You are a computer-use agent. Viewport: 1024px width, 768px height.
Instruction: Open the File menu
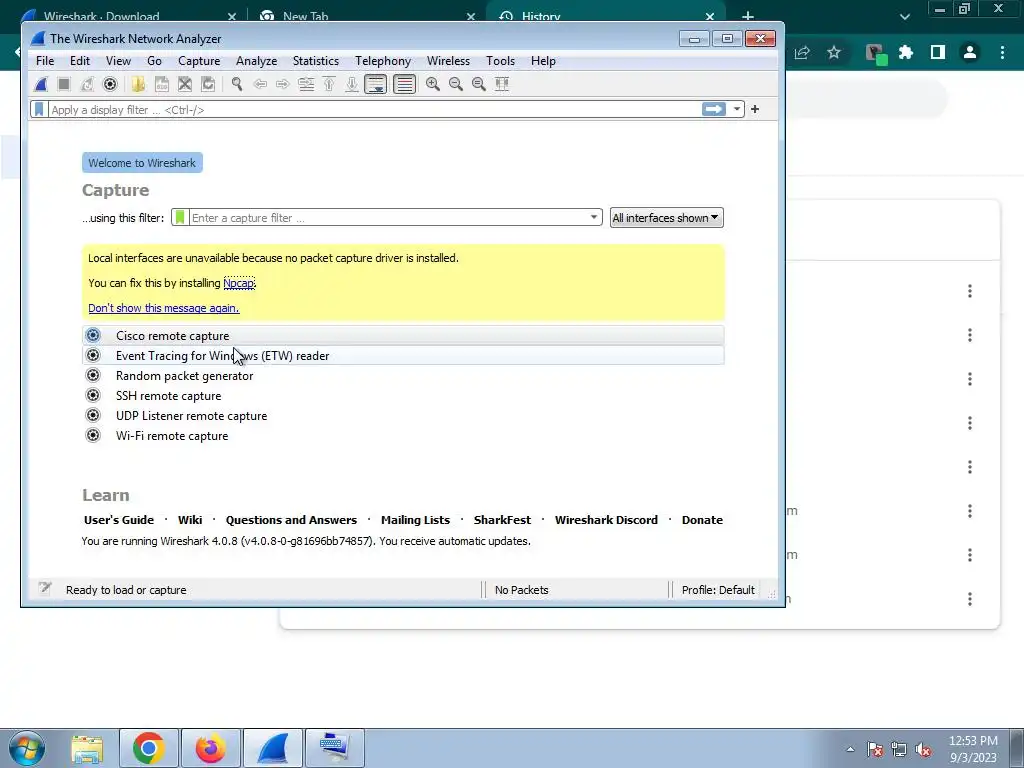coord(45,61)
